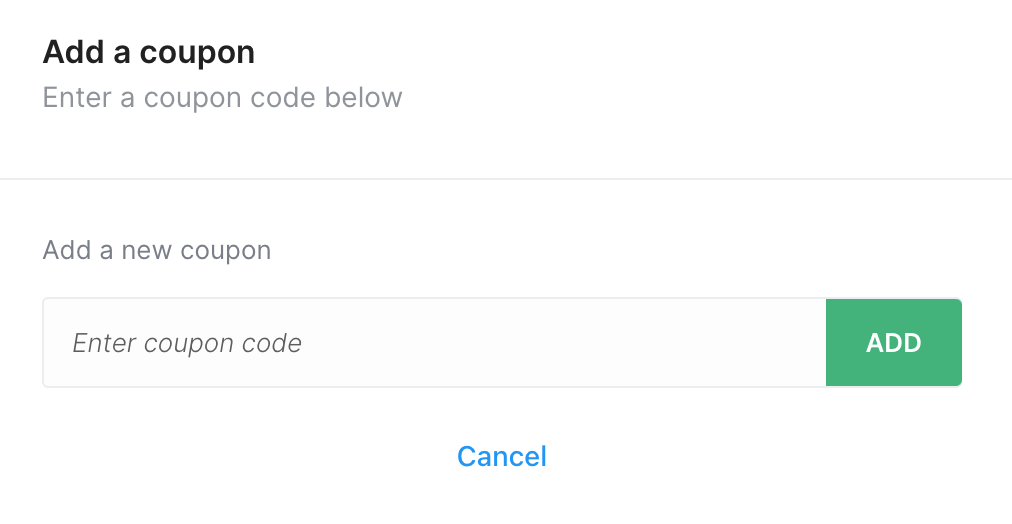Click the green ADD button
1012x524 pixels.
click(x=894, y=343)
